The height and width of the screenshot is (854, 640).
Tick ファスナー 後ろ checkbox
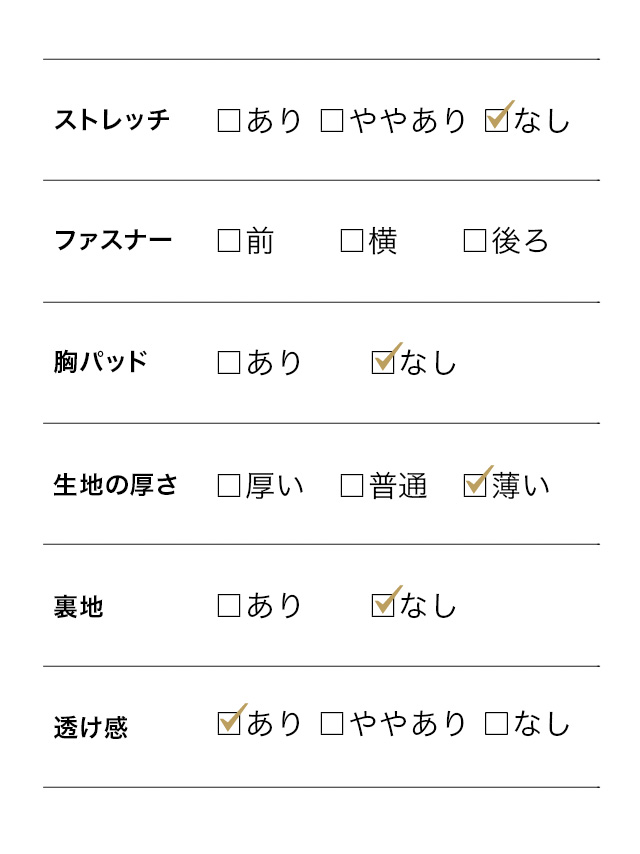point(475,241)
